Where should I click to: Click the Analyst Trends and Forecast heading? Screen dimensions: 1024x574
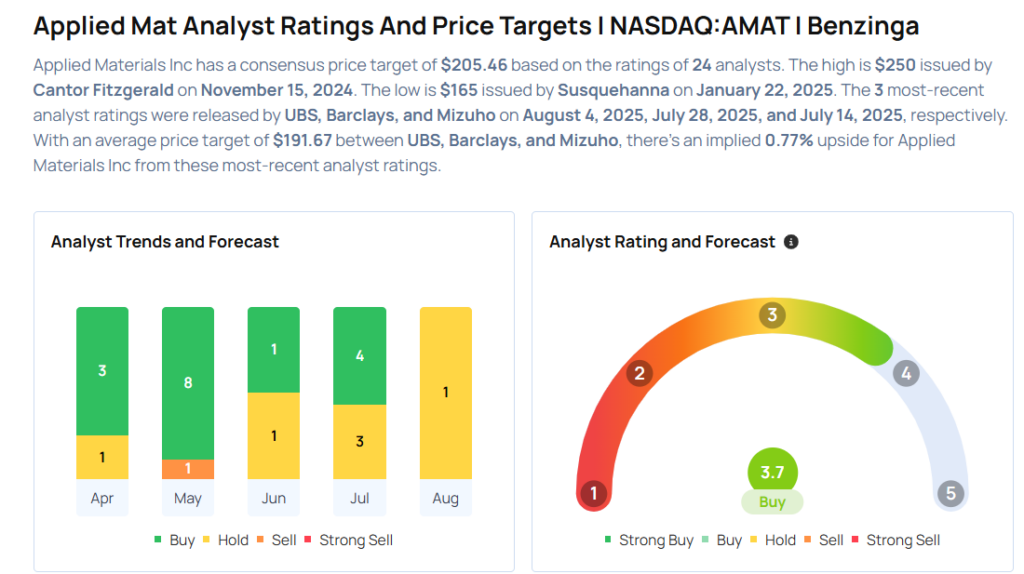165,242
